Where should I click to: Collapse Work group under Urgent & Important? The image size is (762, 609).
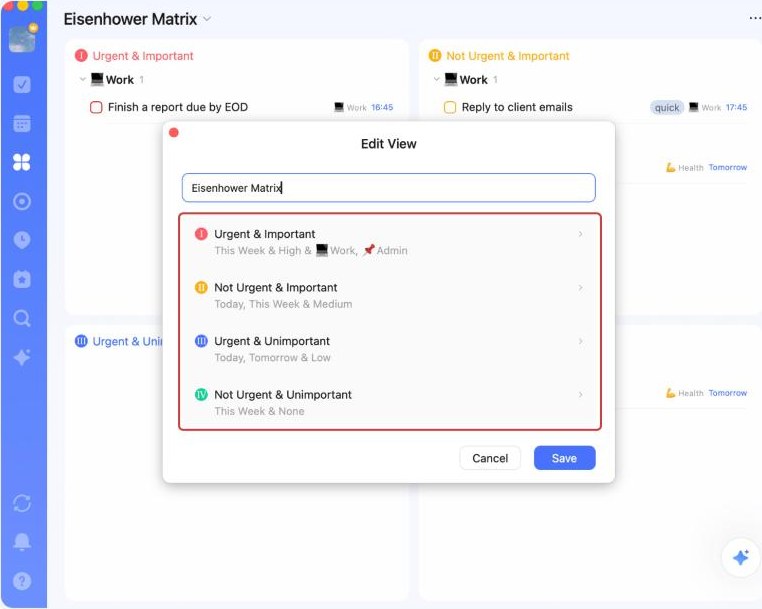[83, 79]
